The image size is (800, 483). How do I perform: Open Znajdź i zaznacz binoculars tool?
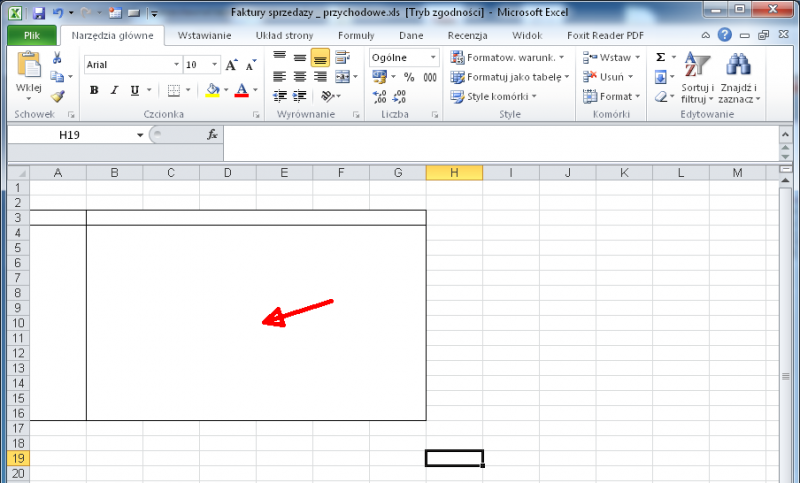pyautogui.click(x=739, y=66)
